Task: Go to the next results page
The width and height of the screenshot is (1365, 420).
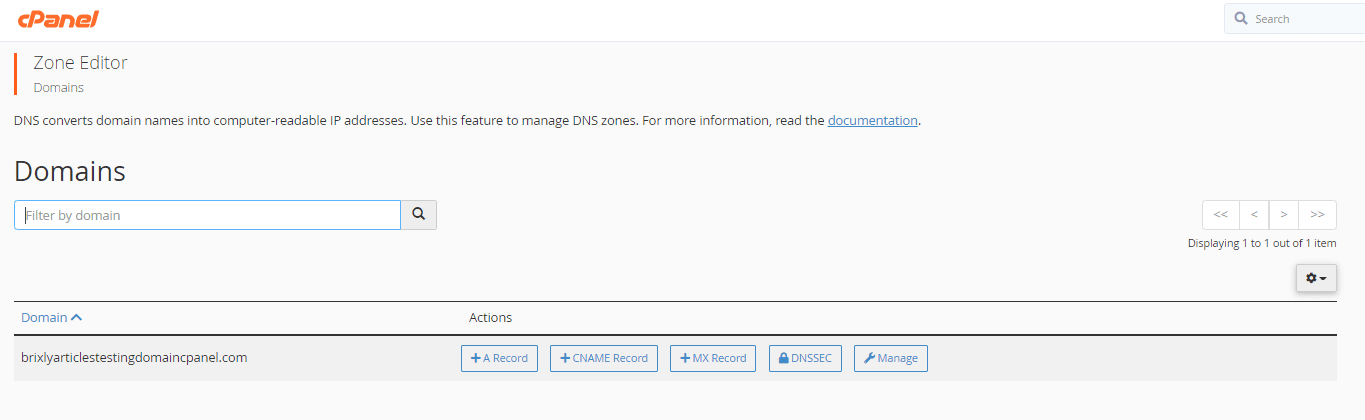Action: pos(1283,215)
